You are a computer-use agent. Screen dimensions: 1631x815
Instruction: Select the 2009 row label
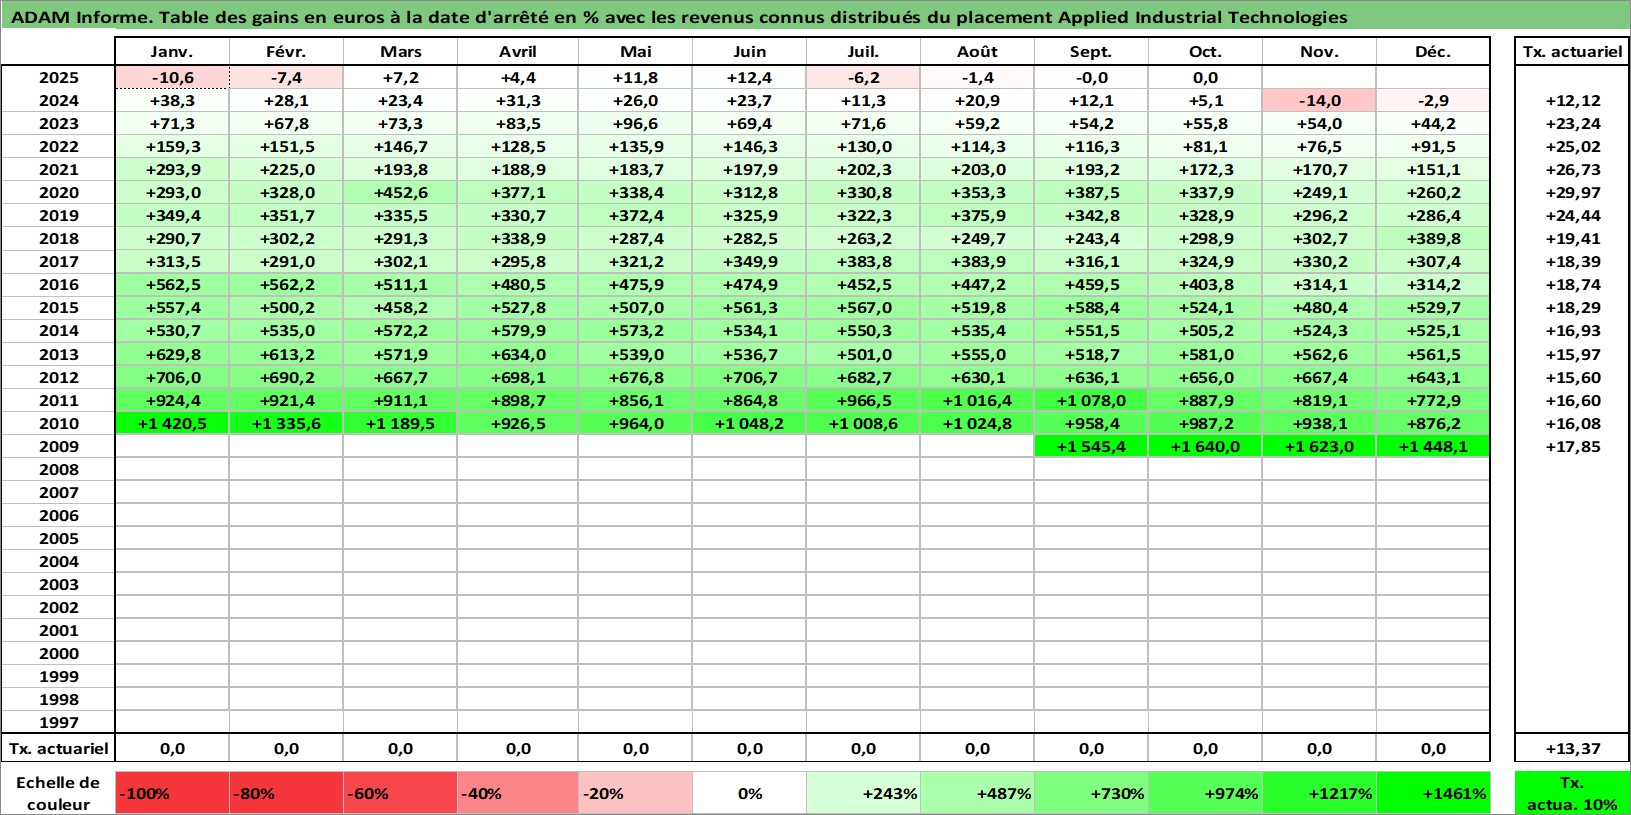[58, 446]
